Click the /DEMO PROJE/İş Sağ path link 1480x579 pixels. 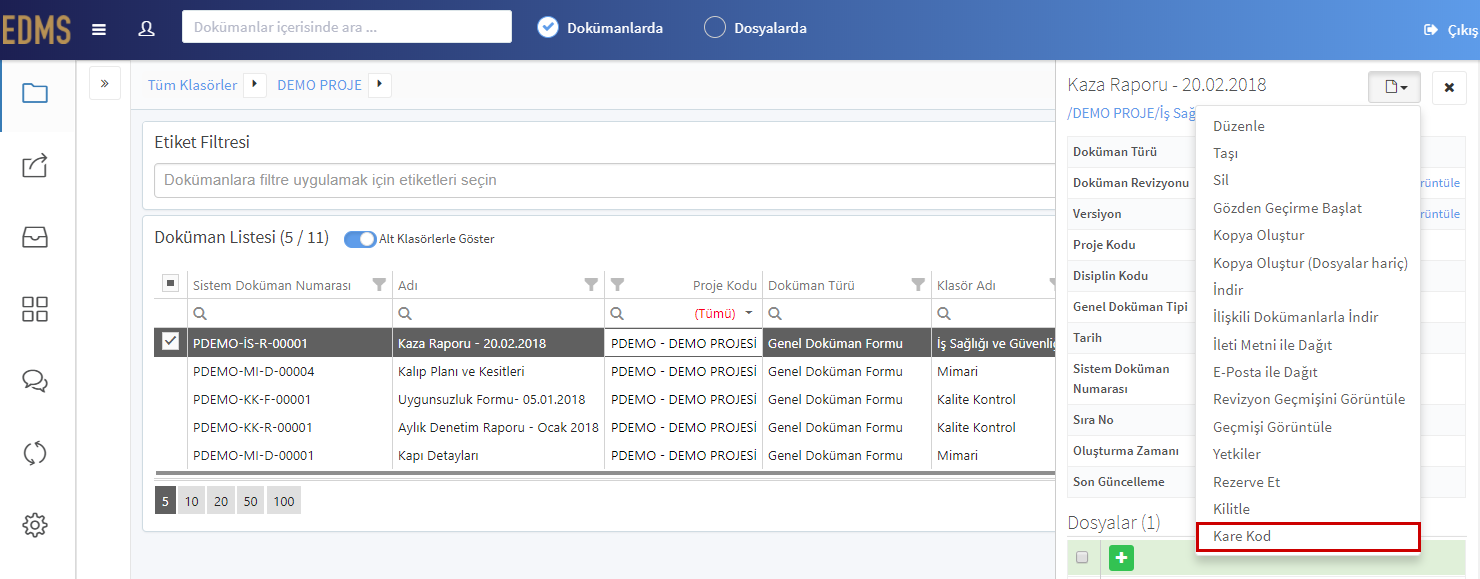(x=1132, y=113)
